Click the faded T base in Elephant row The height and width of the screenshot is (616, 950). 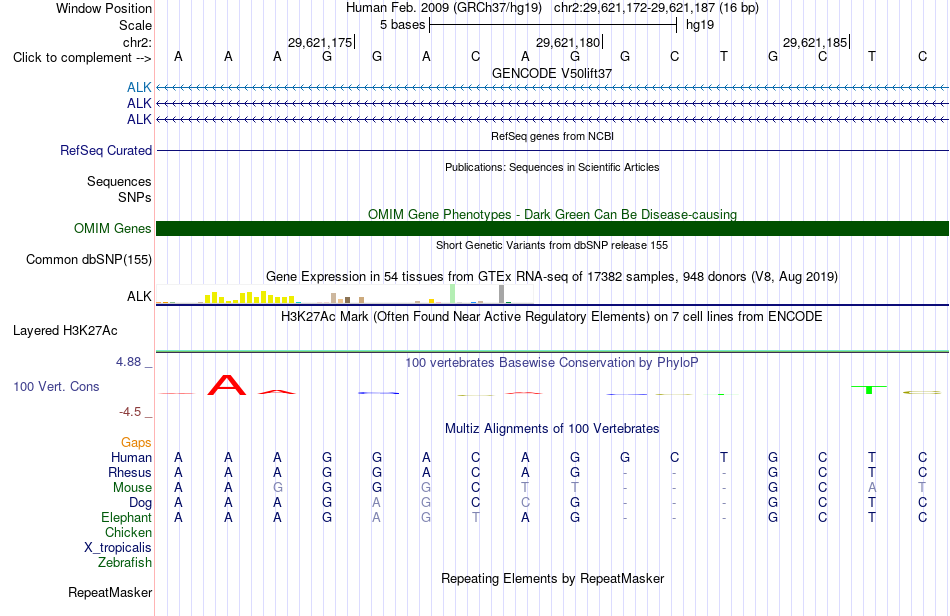click(476, 517)
